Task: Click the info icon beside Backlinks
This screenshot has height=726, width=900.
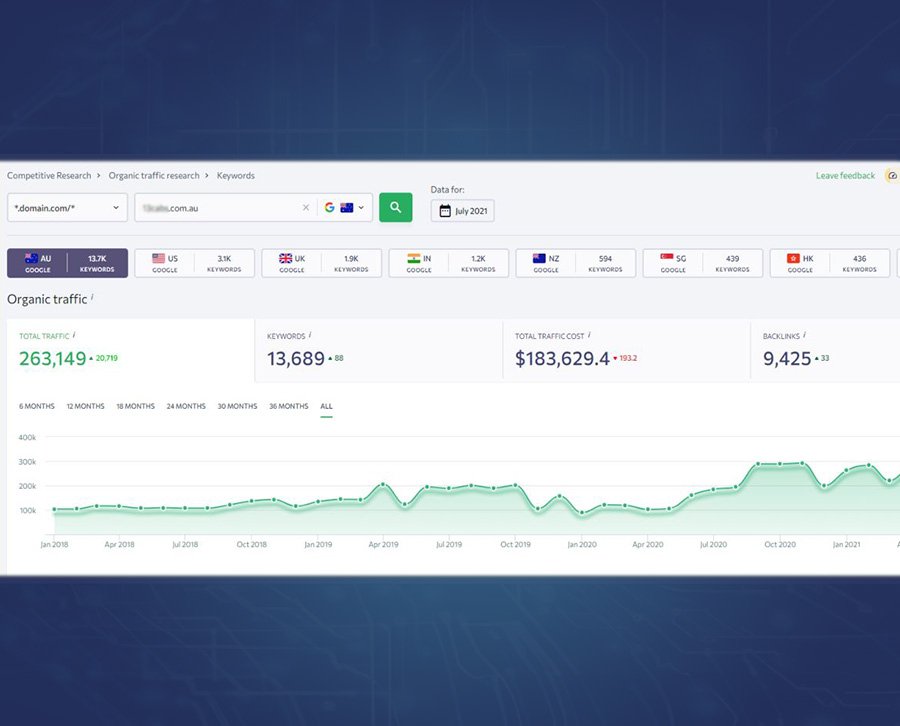Action: point(804,336)
